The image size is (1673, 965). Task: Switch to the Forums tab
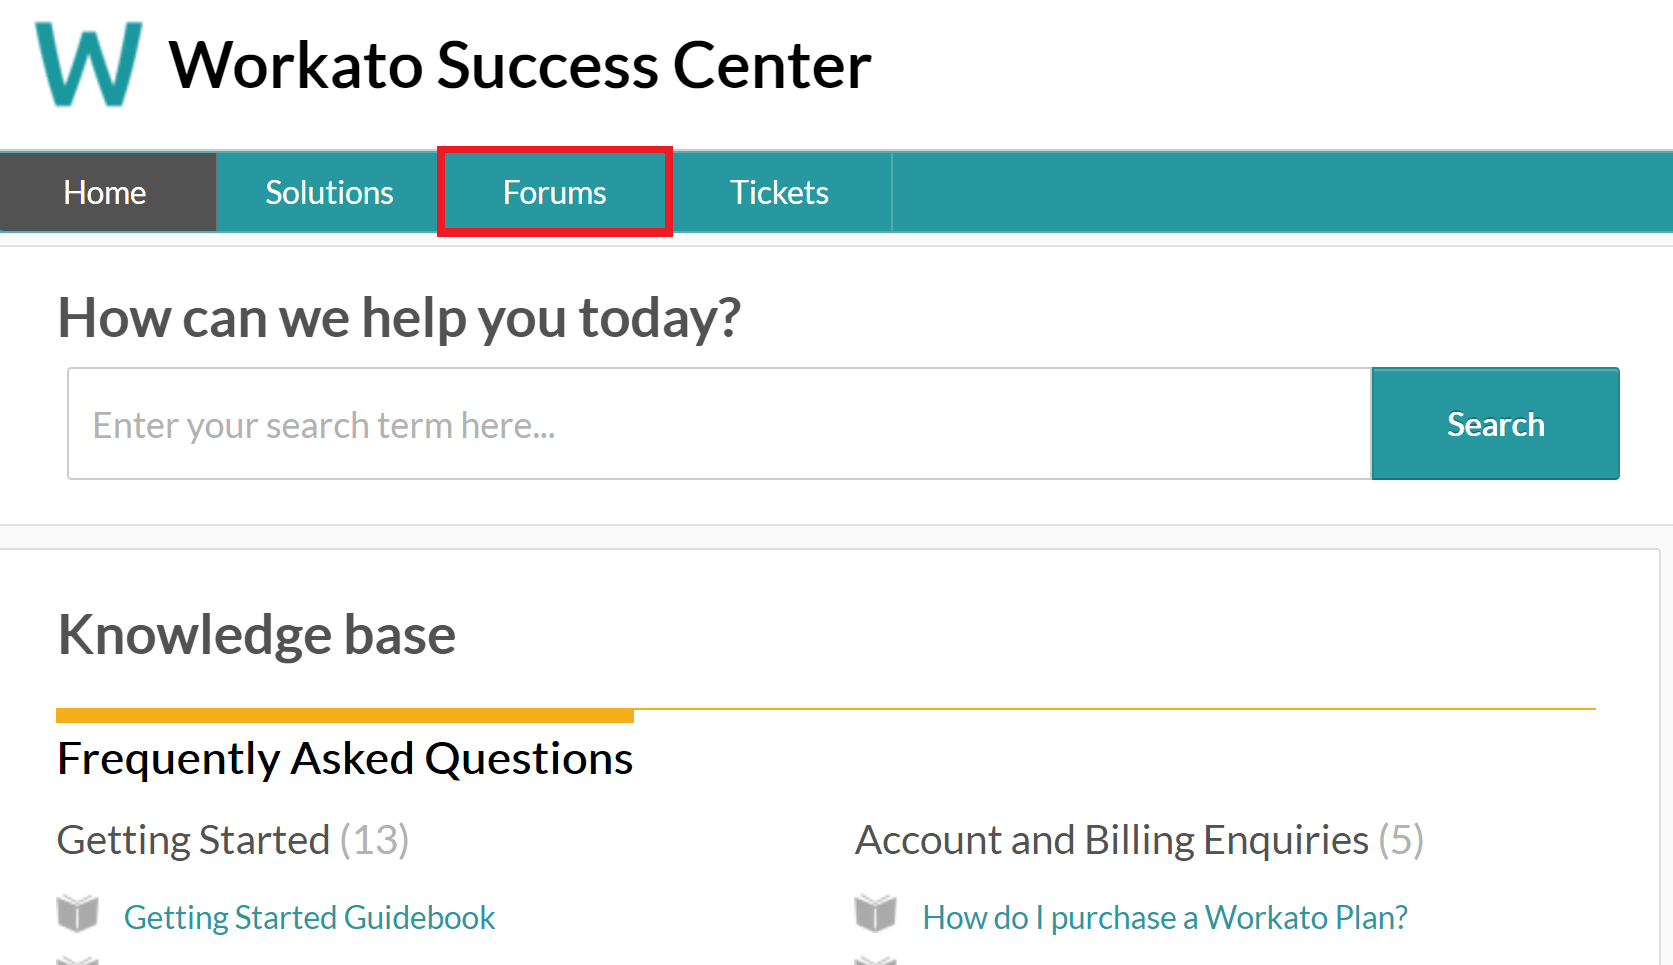(554, 192)
